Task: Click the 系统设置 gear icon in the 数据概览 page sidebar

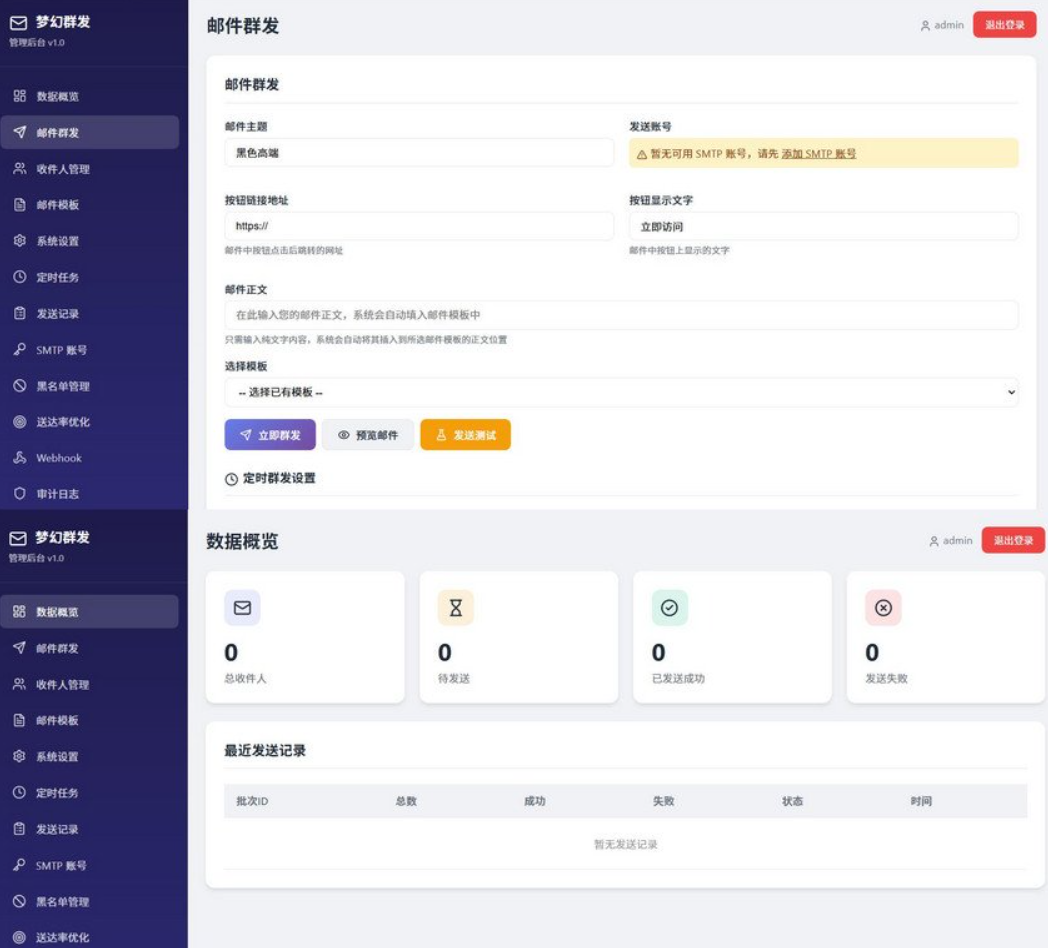Action: (x=19, y=755)
